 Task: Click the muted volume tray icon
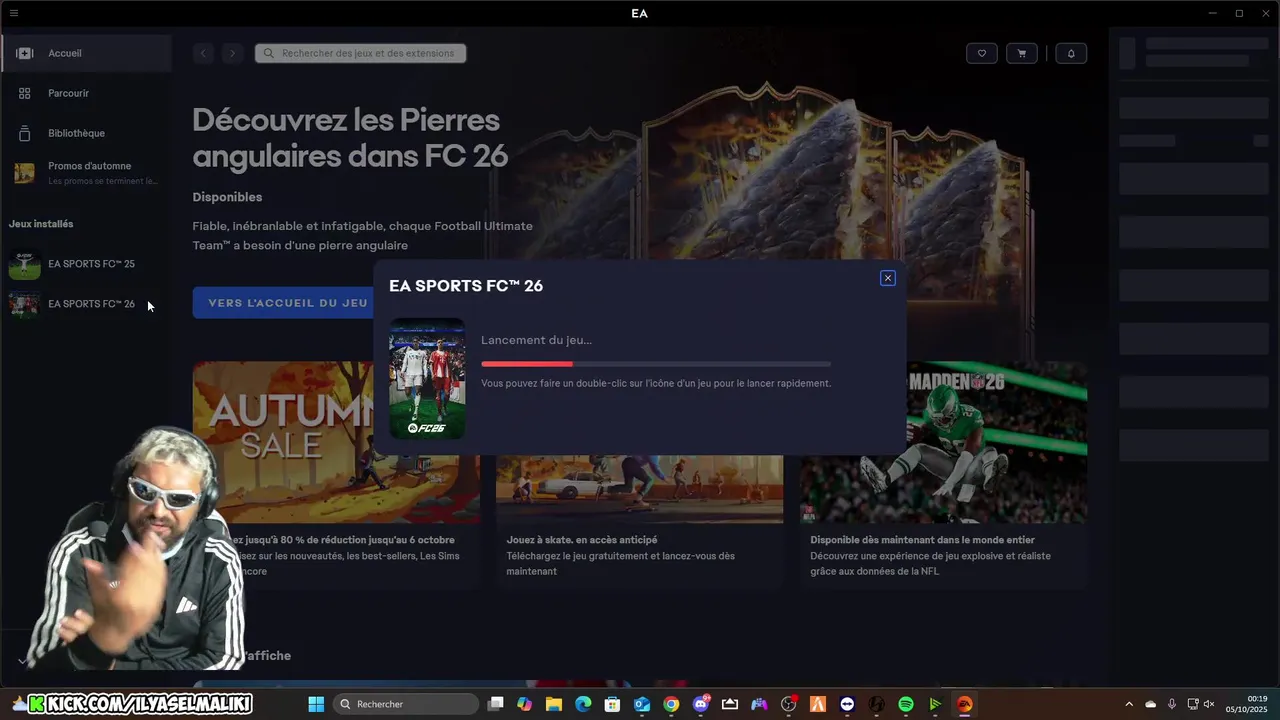pyautogui.click(x=1209, y=704)
